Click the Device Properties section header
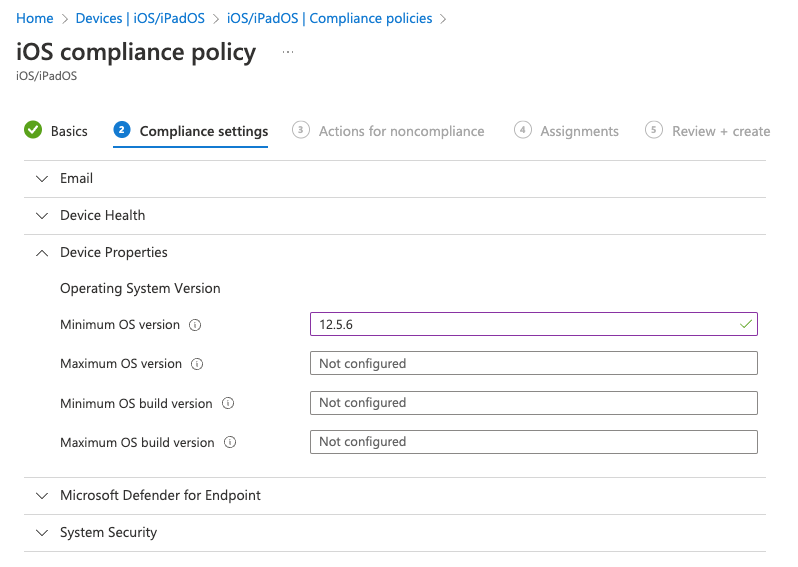This screenshot has height=567, width=798. 395,252
